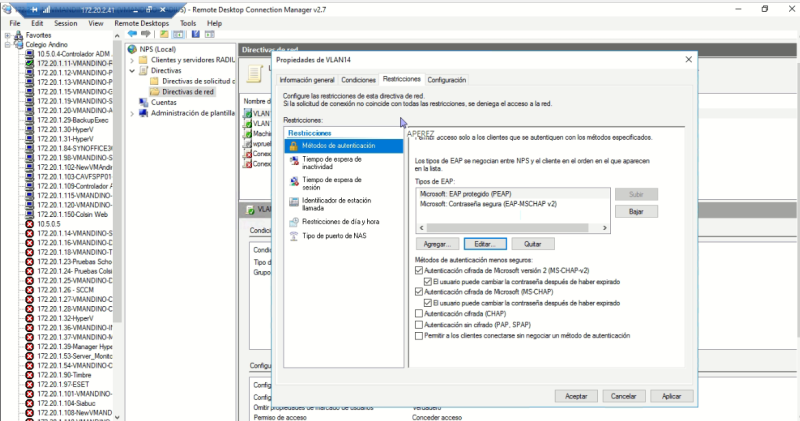Viewport: 800px width, 421px height.
Task: Open Clientes y servidores RADIUS folder
Action: tap(192, 60)
